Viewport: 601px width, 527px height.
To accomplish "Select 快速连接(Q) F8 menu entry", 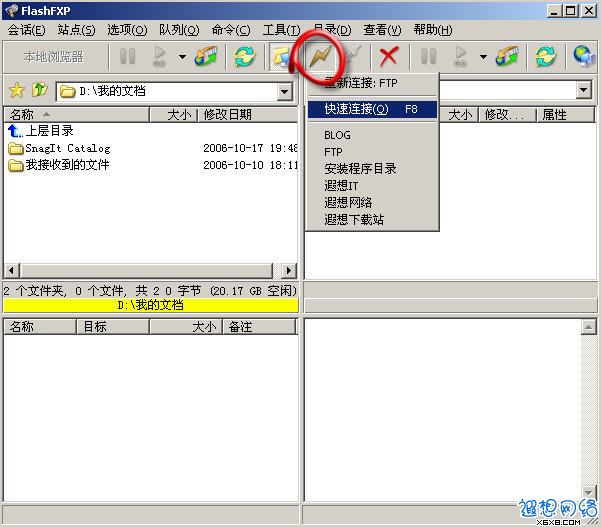I will pyautogui.click(x=372, y=109).
